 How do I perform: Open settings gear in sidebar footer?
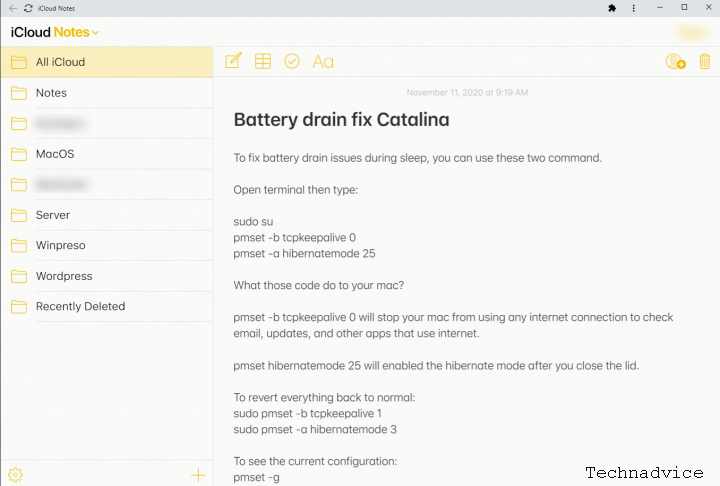[16, 475]
